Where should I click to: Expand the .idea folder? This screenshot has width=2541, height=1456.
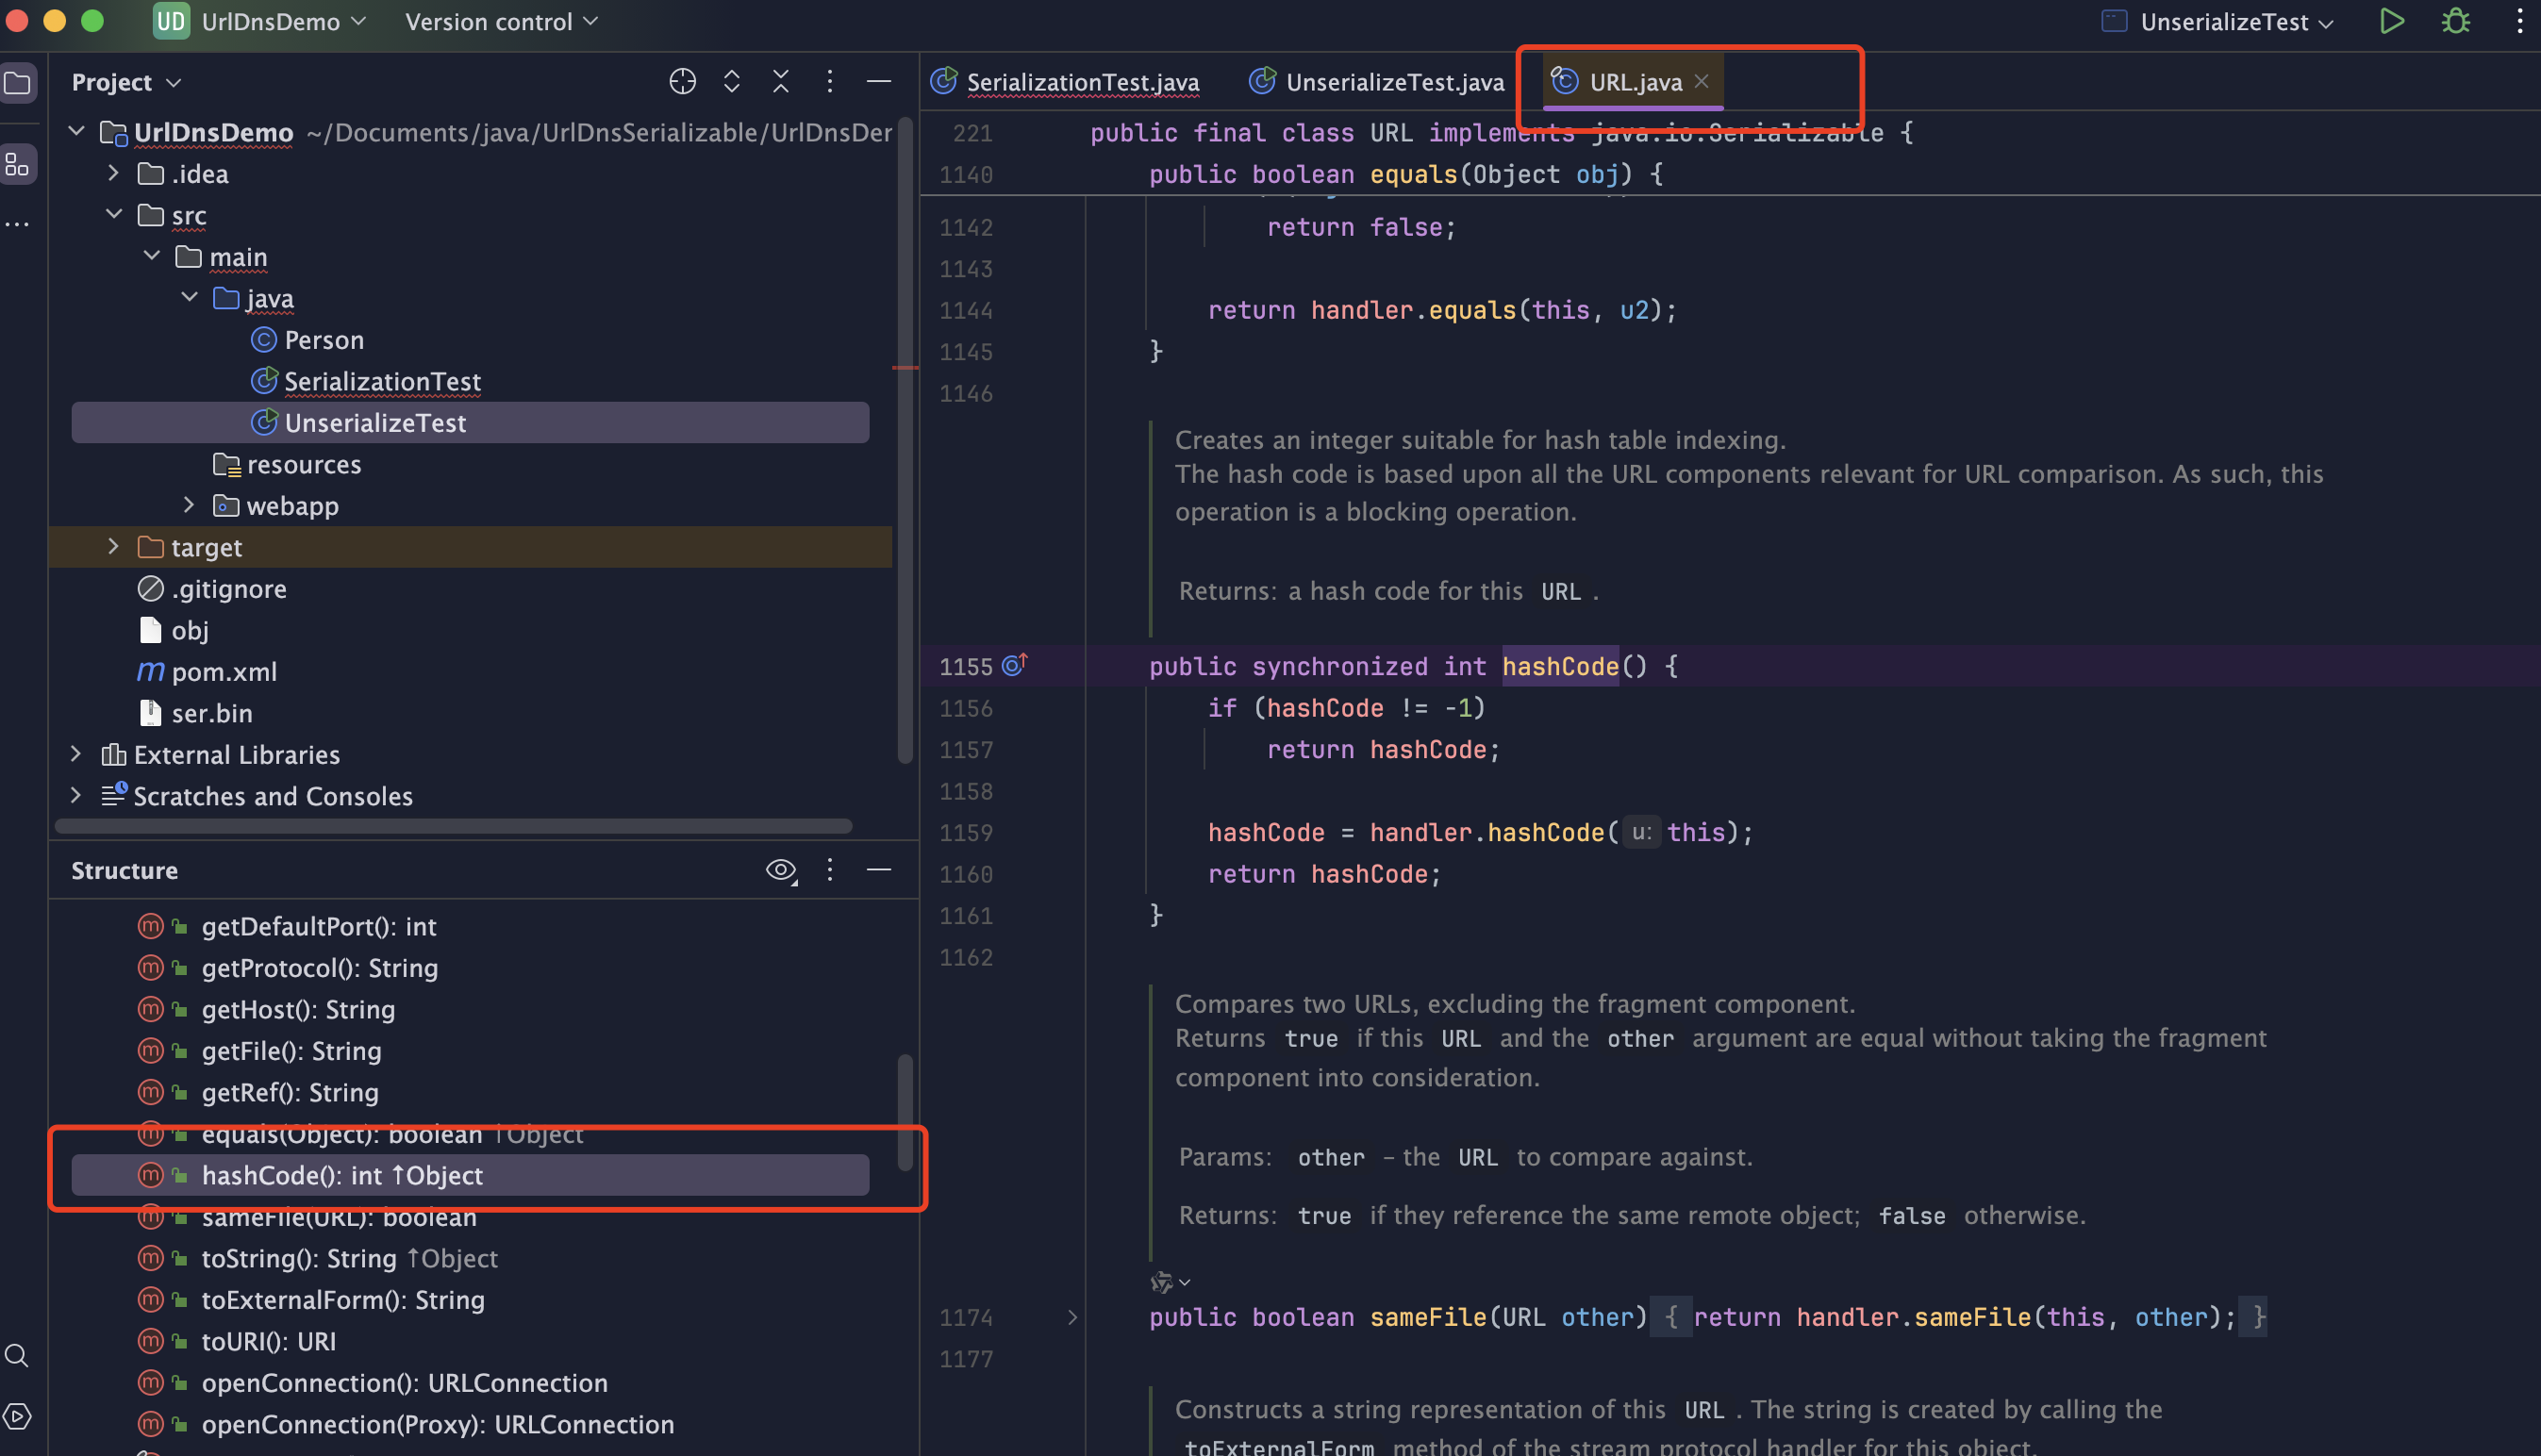(x=114, y=173)
